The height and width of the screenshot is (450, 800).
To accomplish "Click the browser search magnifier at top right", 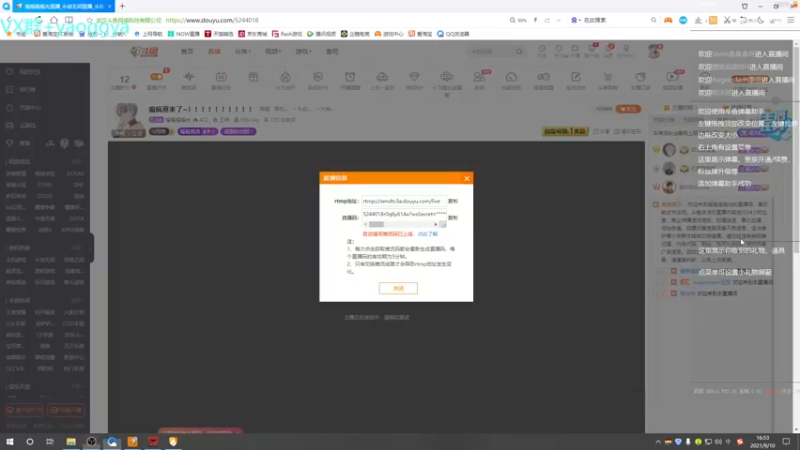I will (653, 20).
